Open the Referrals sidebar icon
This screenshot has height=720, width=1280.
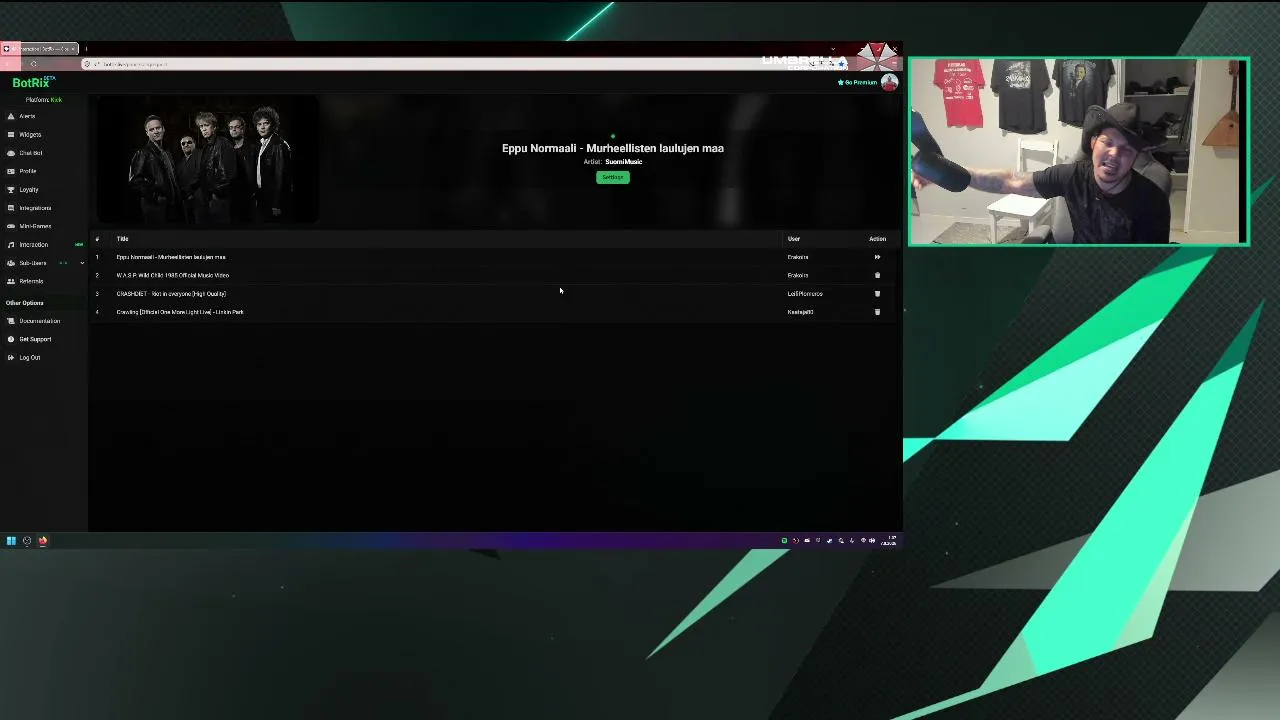tap(11, 281)
